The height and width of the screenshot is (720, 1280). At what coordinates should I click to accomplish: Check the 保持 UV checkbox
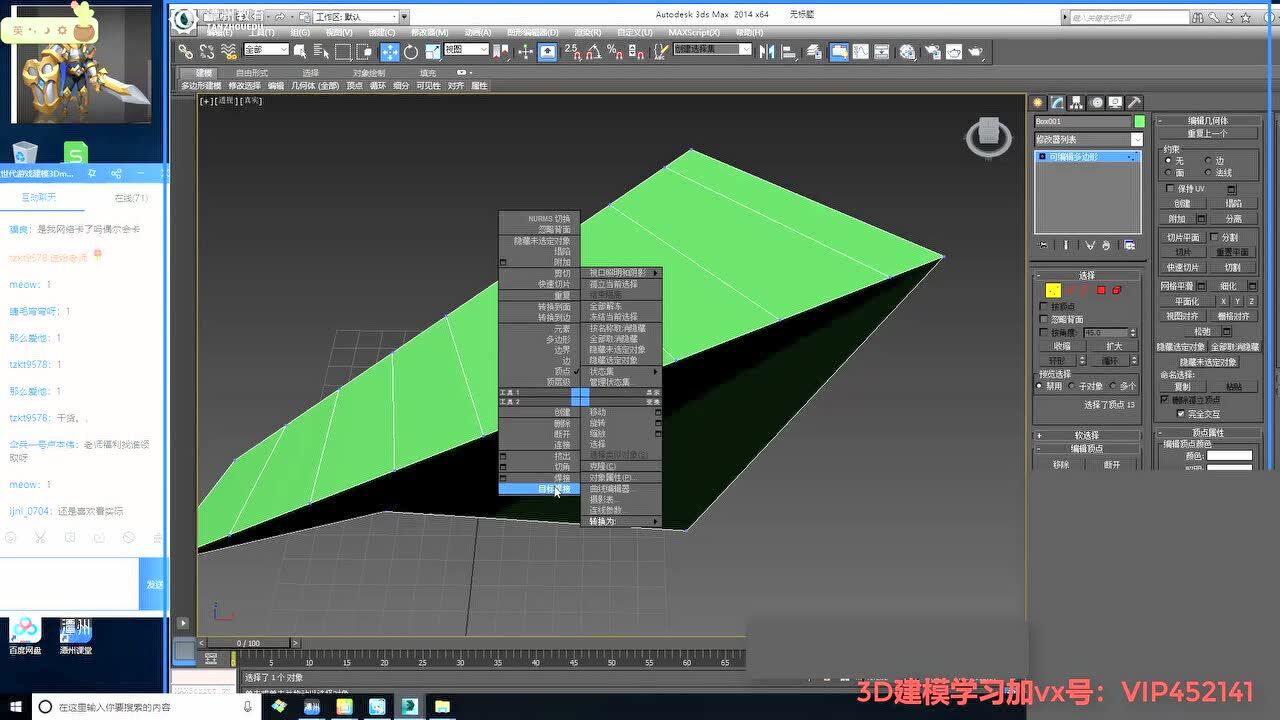[1169, 189]
